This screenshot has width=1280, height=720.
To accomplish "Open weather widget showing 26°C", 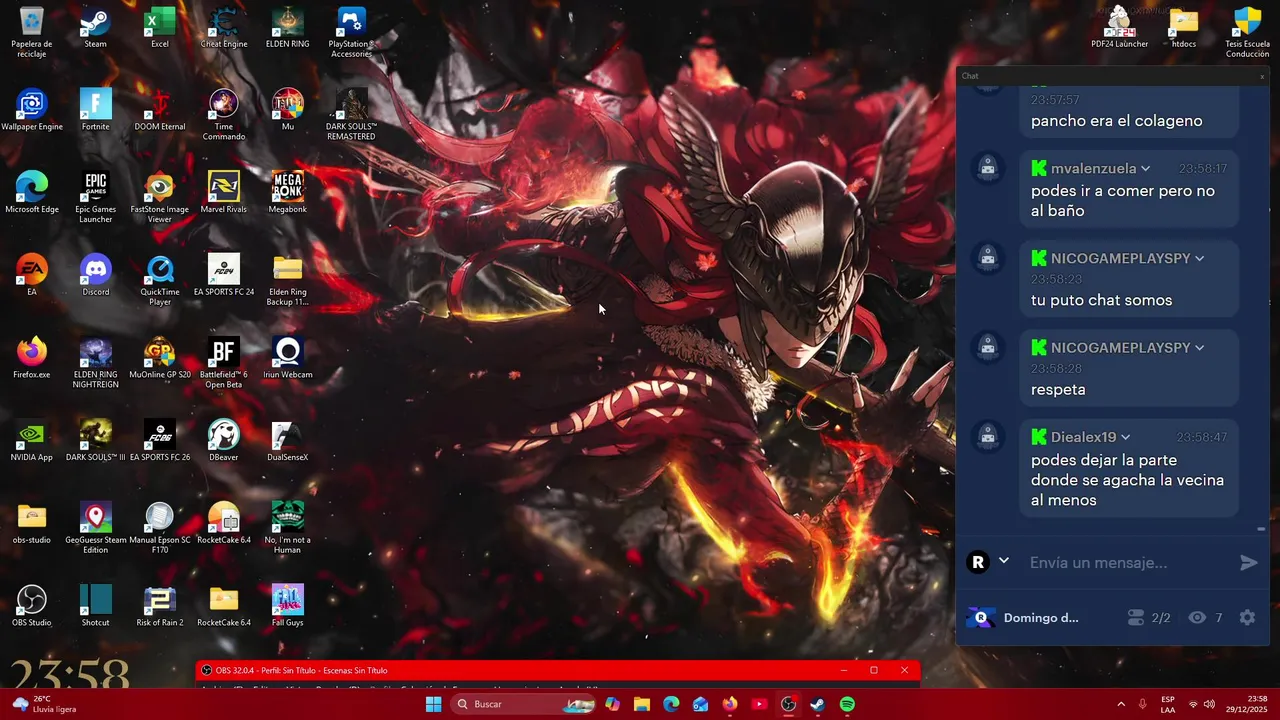I will (44, 704).
